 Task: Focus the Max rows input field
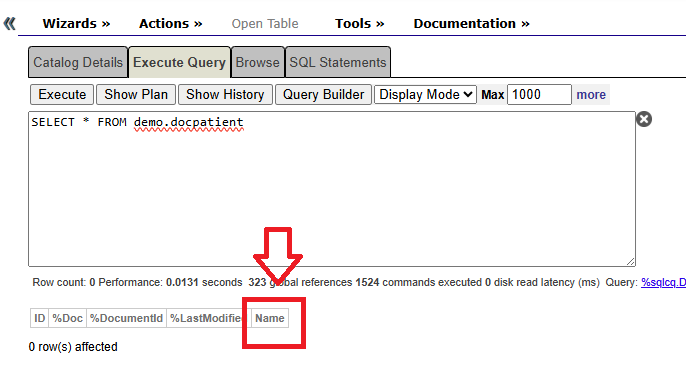click(x=539, y=94)
